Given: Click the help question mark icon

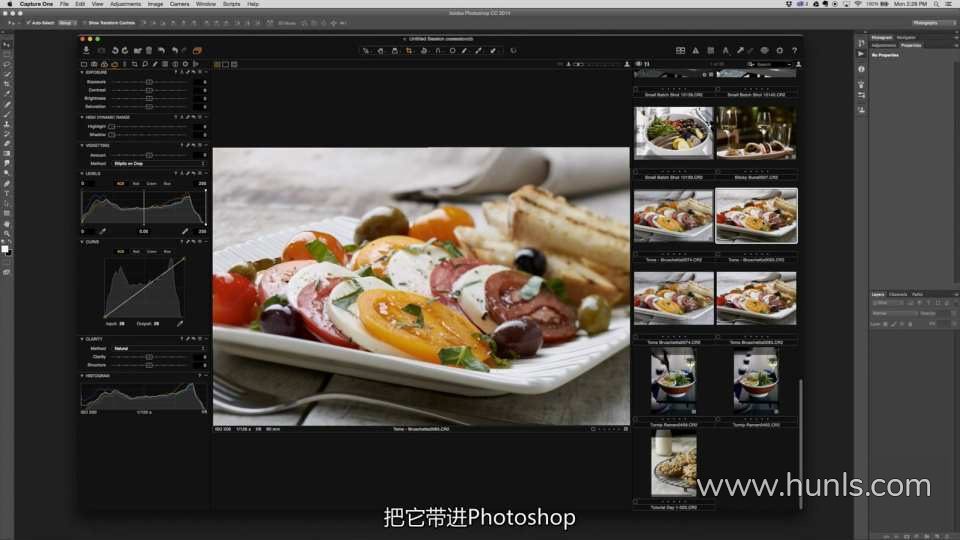Looking at the screenshot, I should (x=795, y=51).
